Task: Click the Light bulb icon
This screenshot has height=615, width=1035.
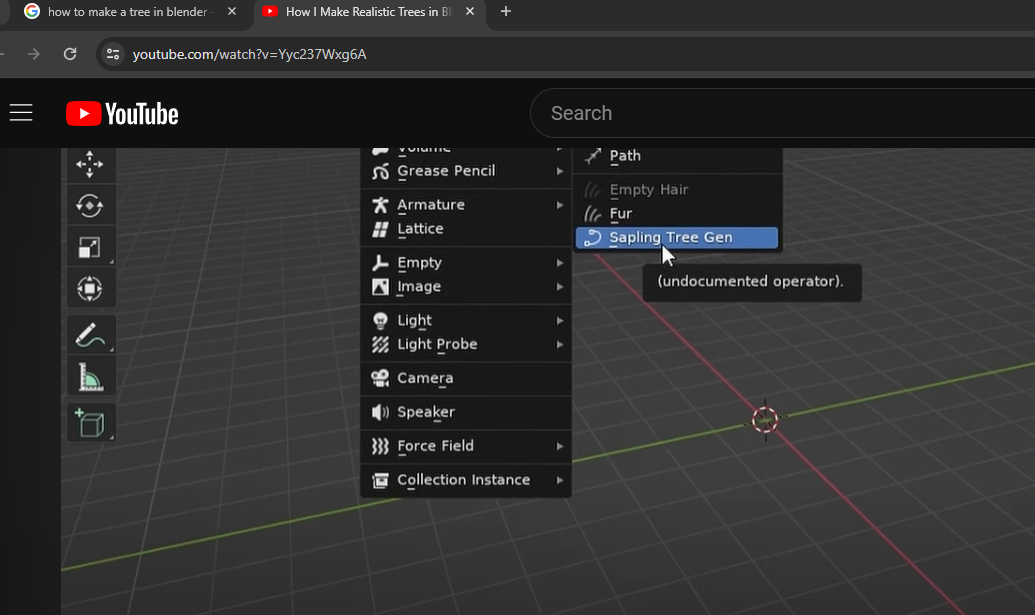Action: pyautogui.click(x=380, y=321)
